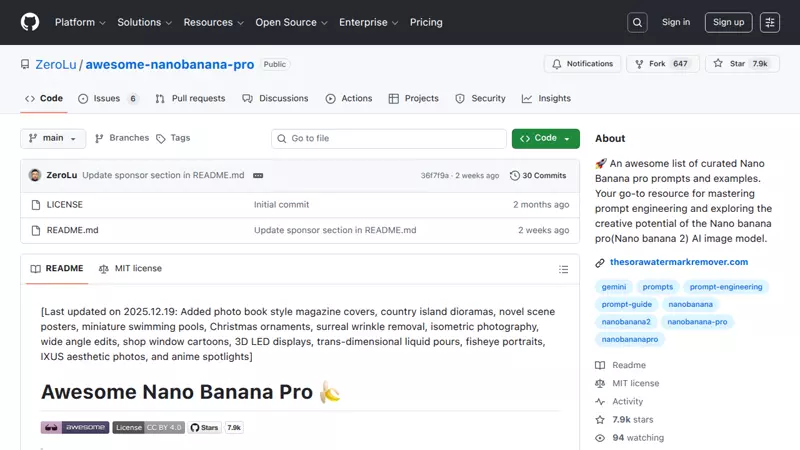This screenshot has height=450, width=800.
Task: Click the GitHub Stars 7.9k badge
Action: pos(216,428)
